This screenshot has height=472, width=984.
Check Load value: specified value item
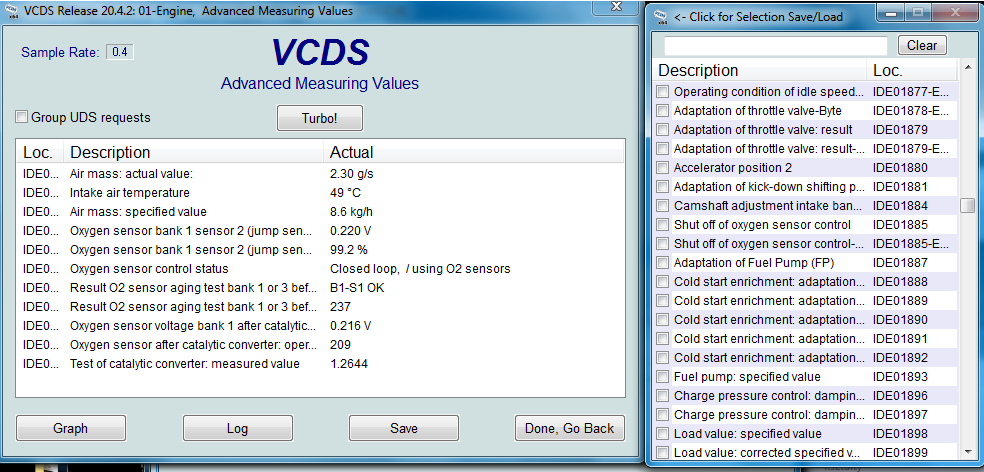663,434
